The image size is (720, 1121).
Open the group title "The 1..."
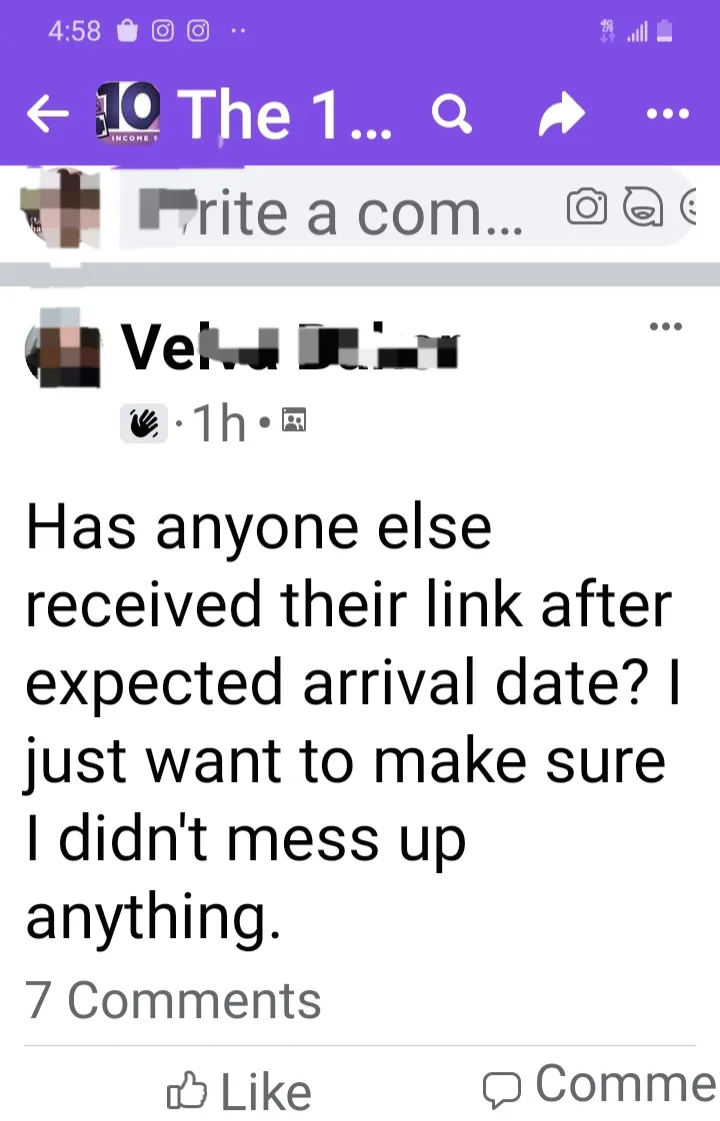click(287, 114)
